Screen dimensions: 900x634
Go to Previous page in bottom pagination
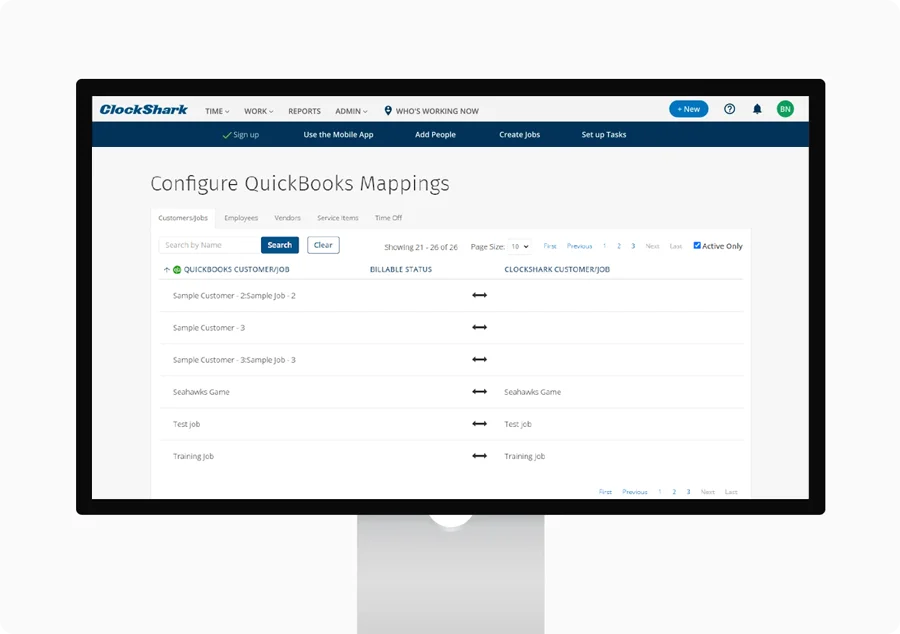pyautogui.click(x=634, y=492)
